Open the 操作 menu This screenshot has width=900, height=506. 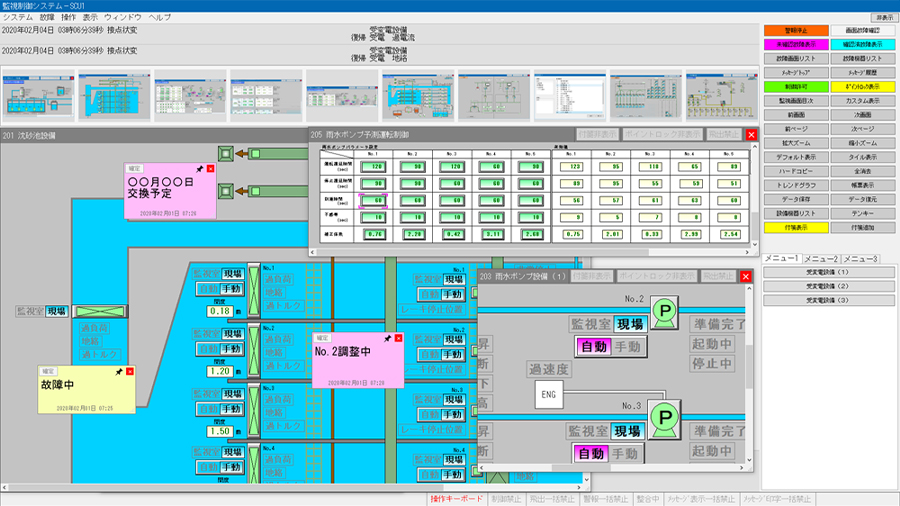[68, 17]
